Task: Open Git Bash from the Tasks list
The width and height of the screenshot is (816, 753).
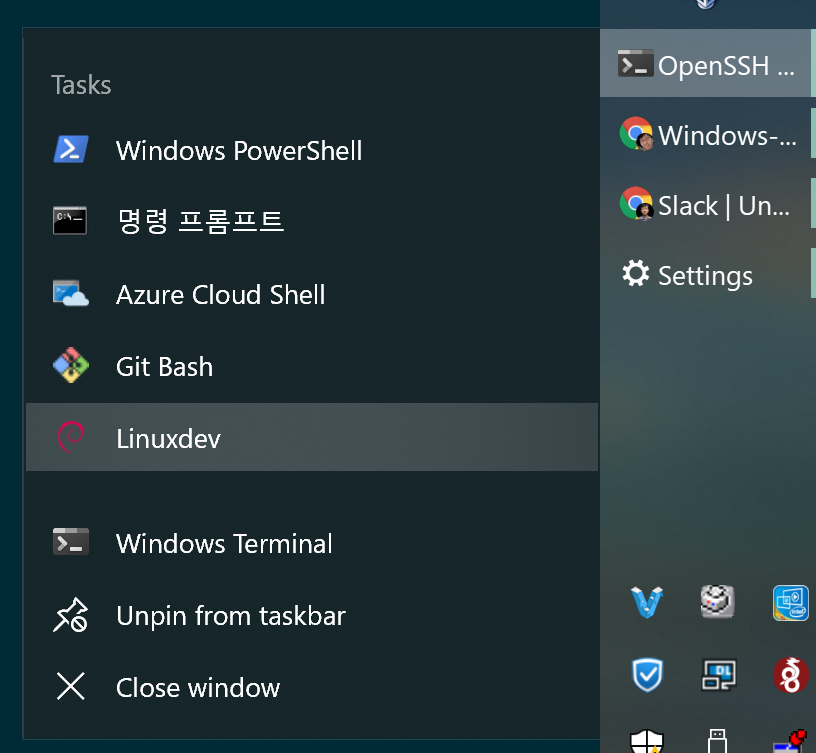Action: [x=312, y=366]
